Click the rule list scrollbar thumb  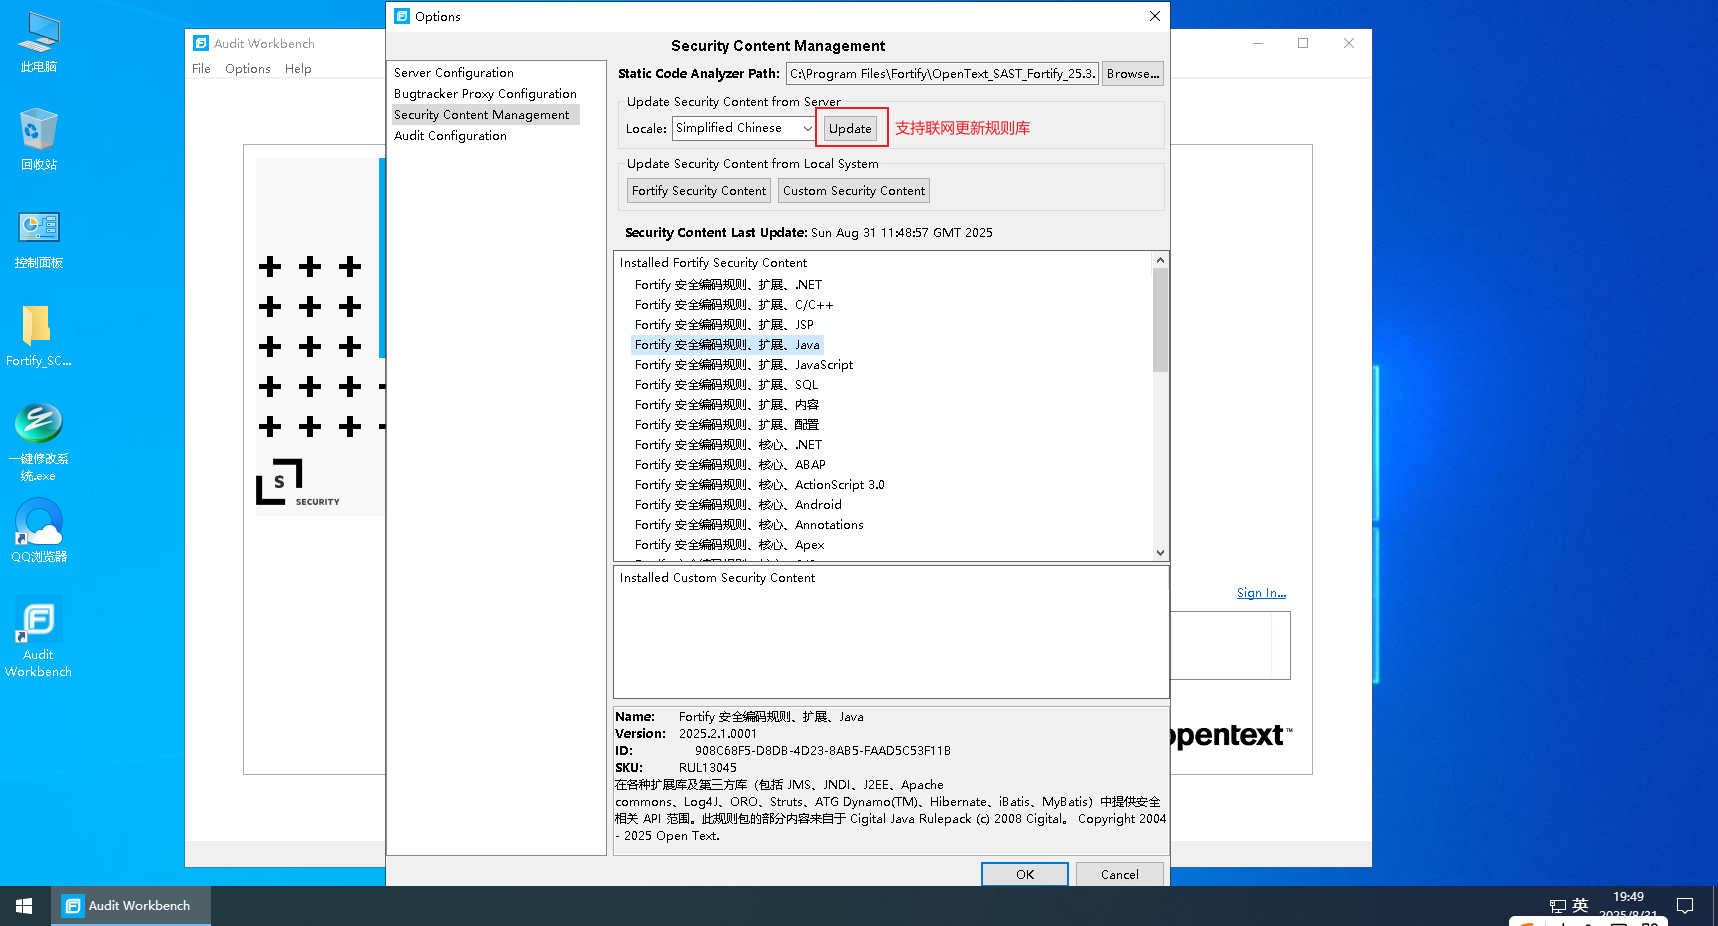coord(1160,320)
